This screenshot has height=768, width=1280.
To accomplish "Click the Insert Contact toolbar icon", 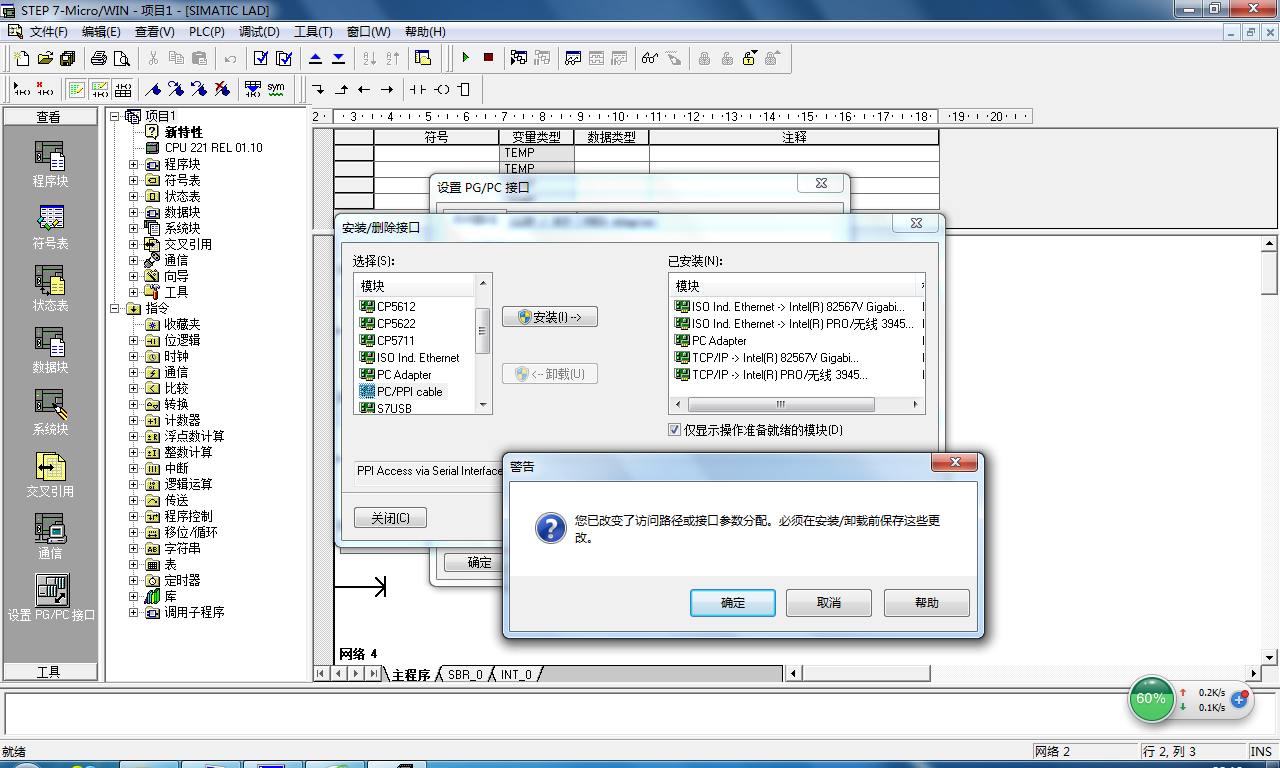I will pyautogui.click(x=418, y=89).
